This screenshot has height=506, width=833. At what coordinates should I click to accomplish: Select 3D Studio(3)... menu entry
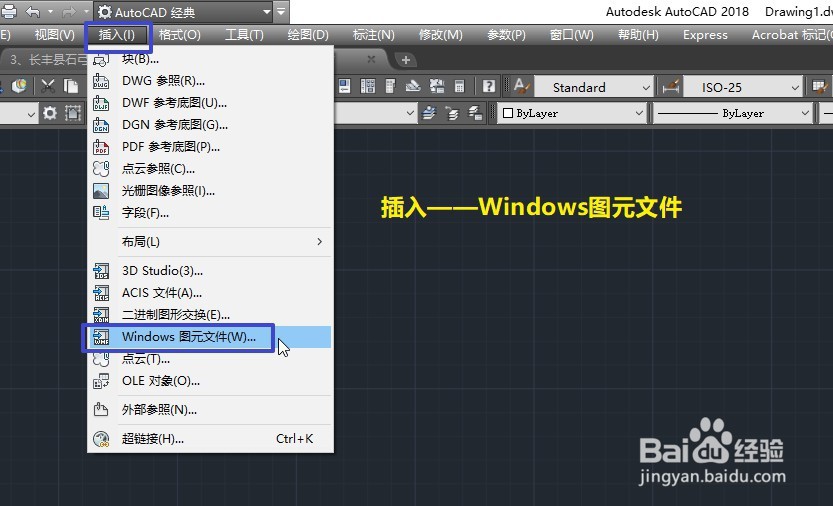click(x=210, y=271)
